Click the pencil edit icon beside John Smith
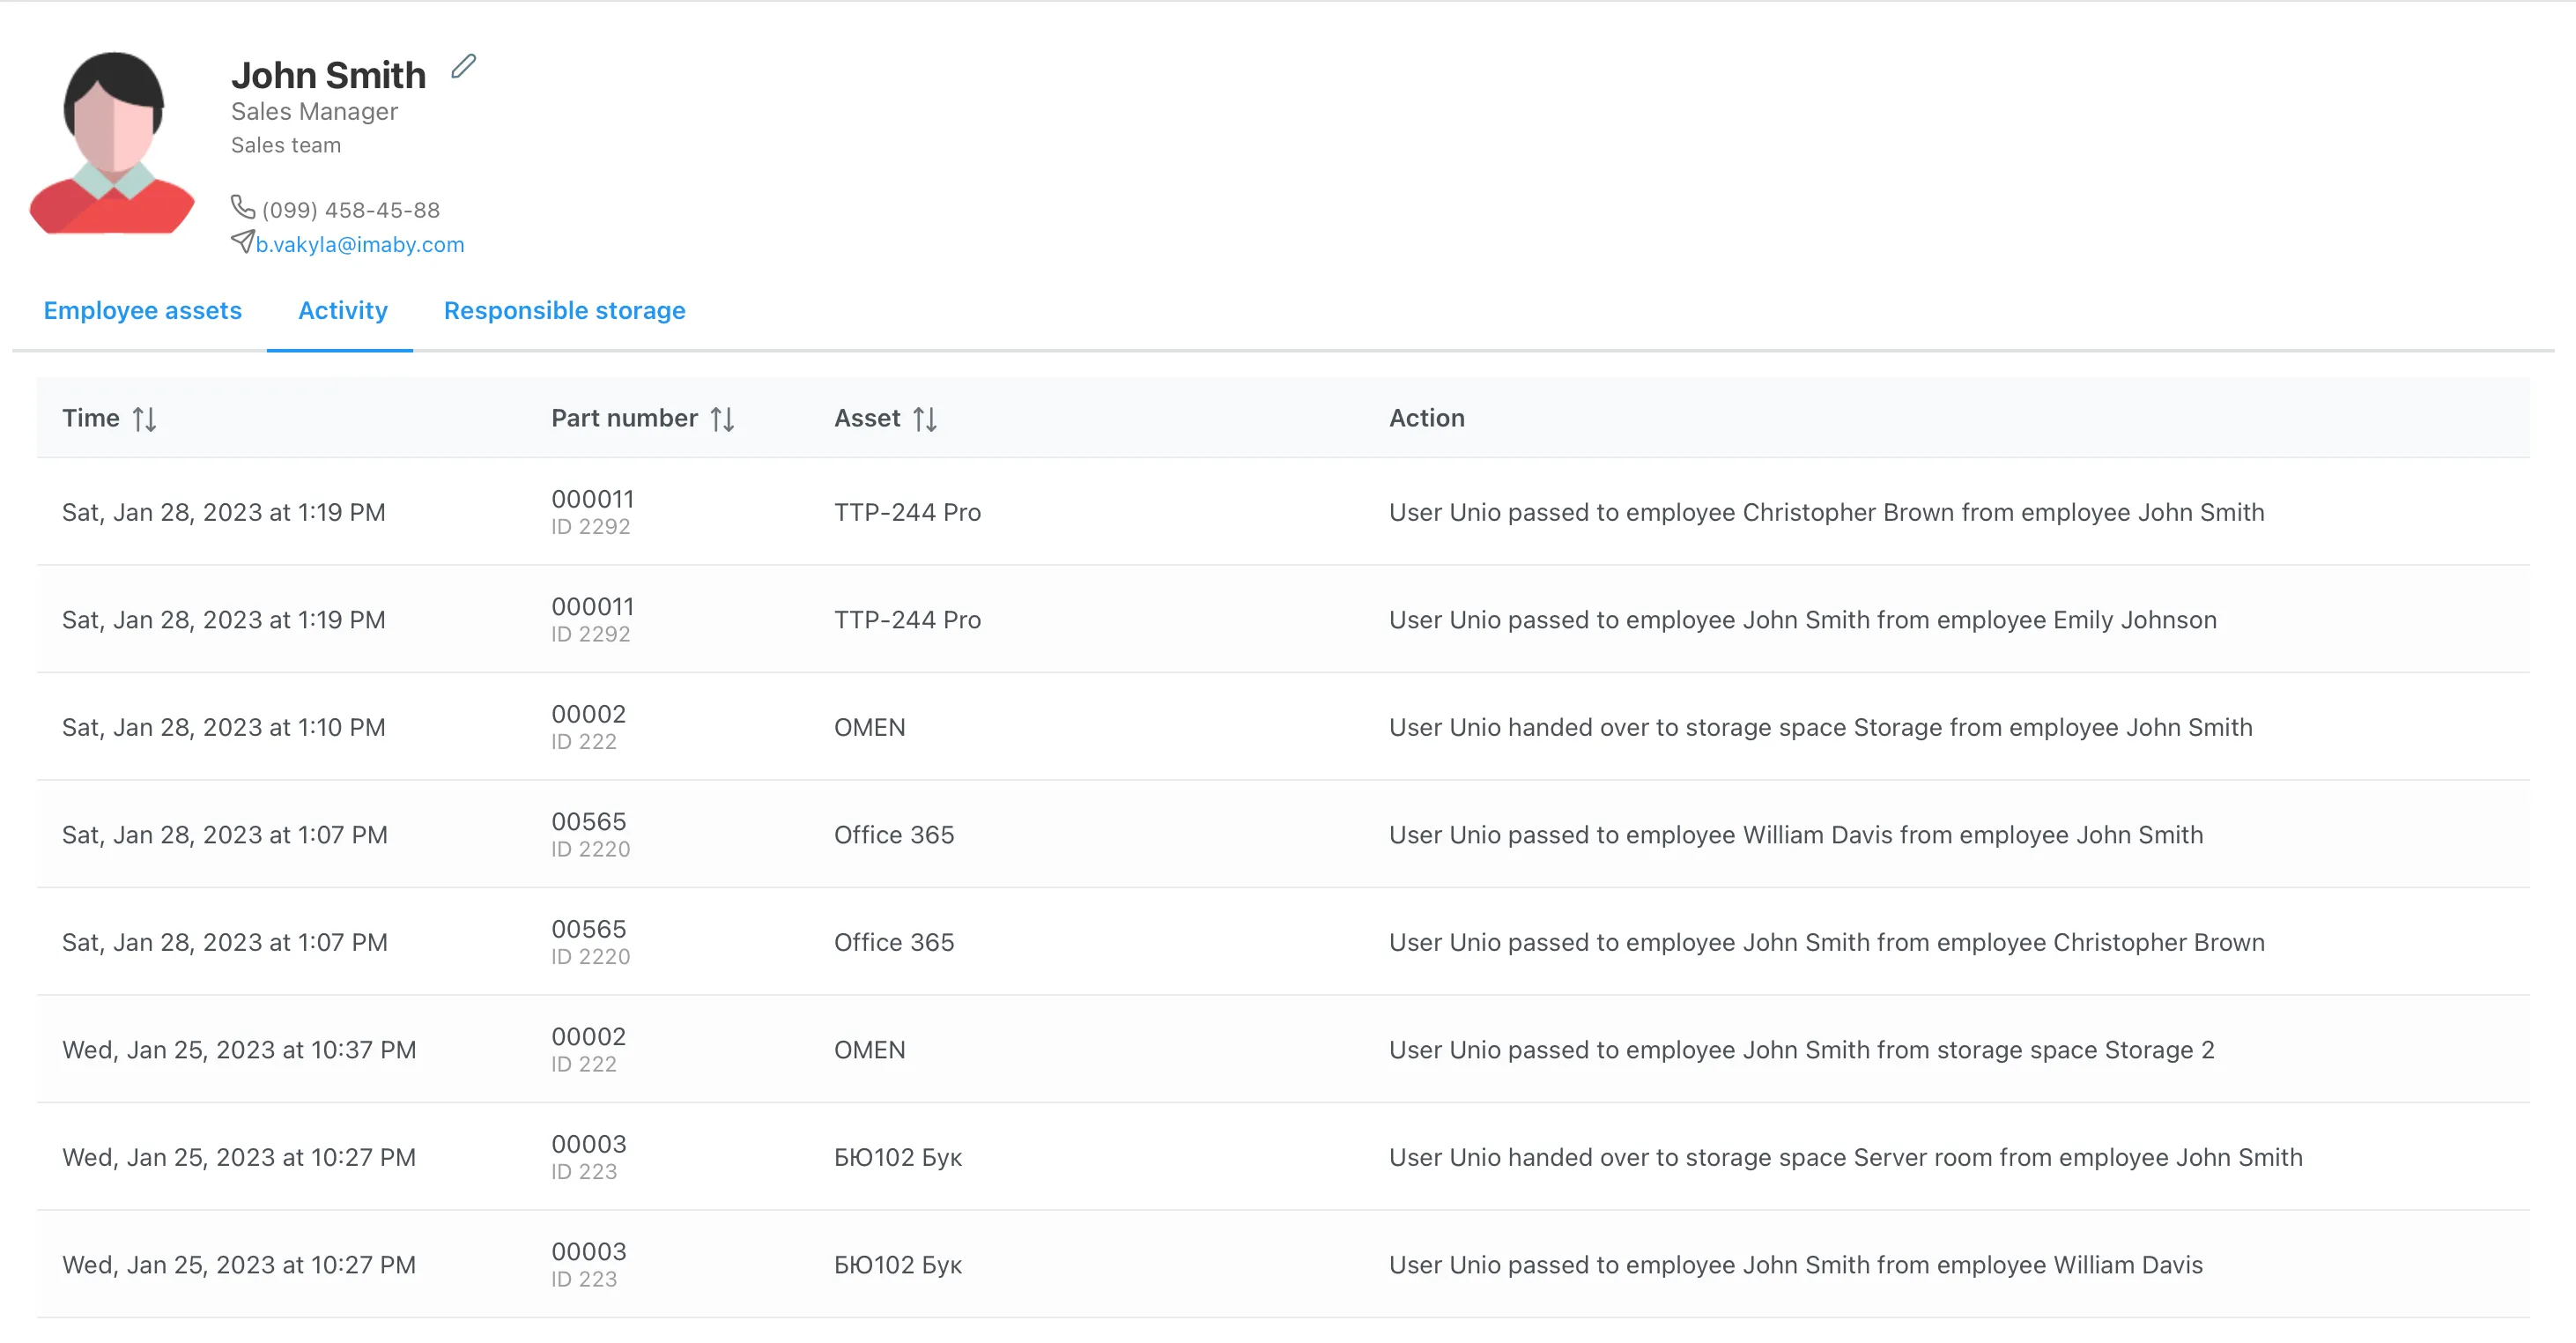Viewport: 2576px width, 1343px height. click(463, 67)
